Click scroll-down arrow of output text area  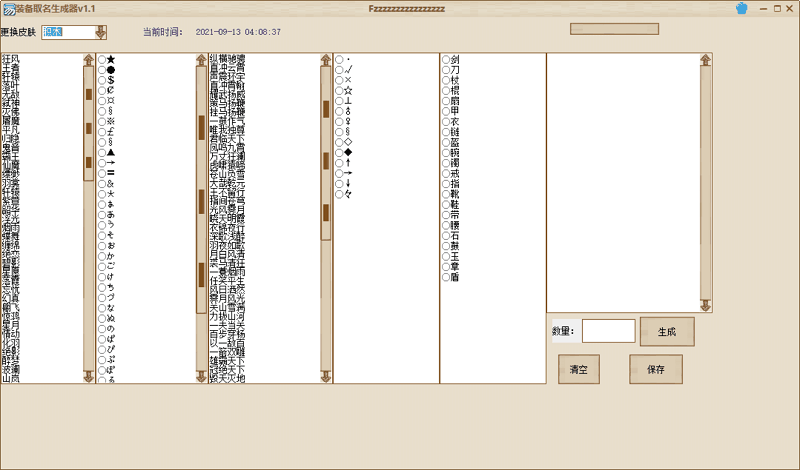pyautogui.click(x=706, y=306)
